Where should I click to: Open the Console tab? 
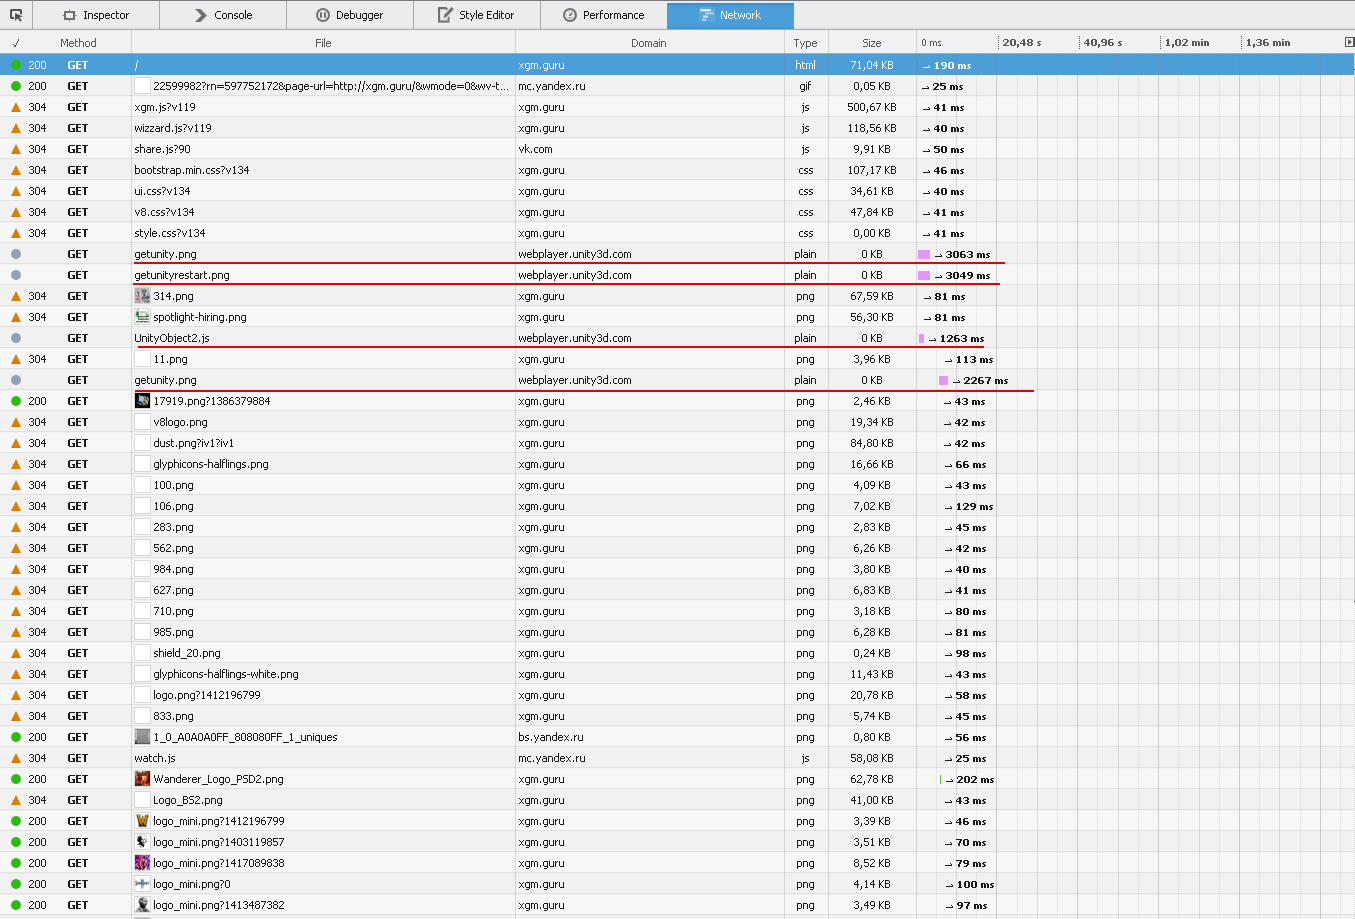[223, 15]
